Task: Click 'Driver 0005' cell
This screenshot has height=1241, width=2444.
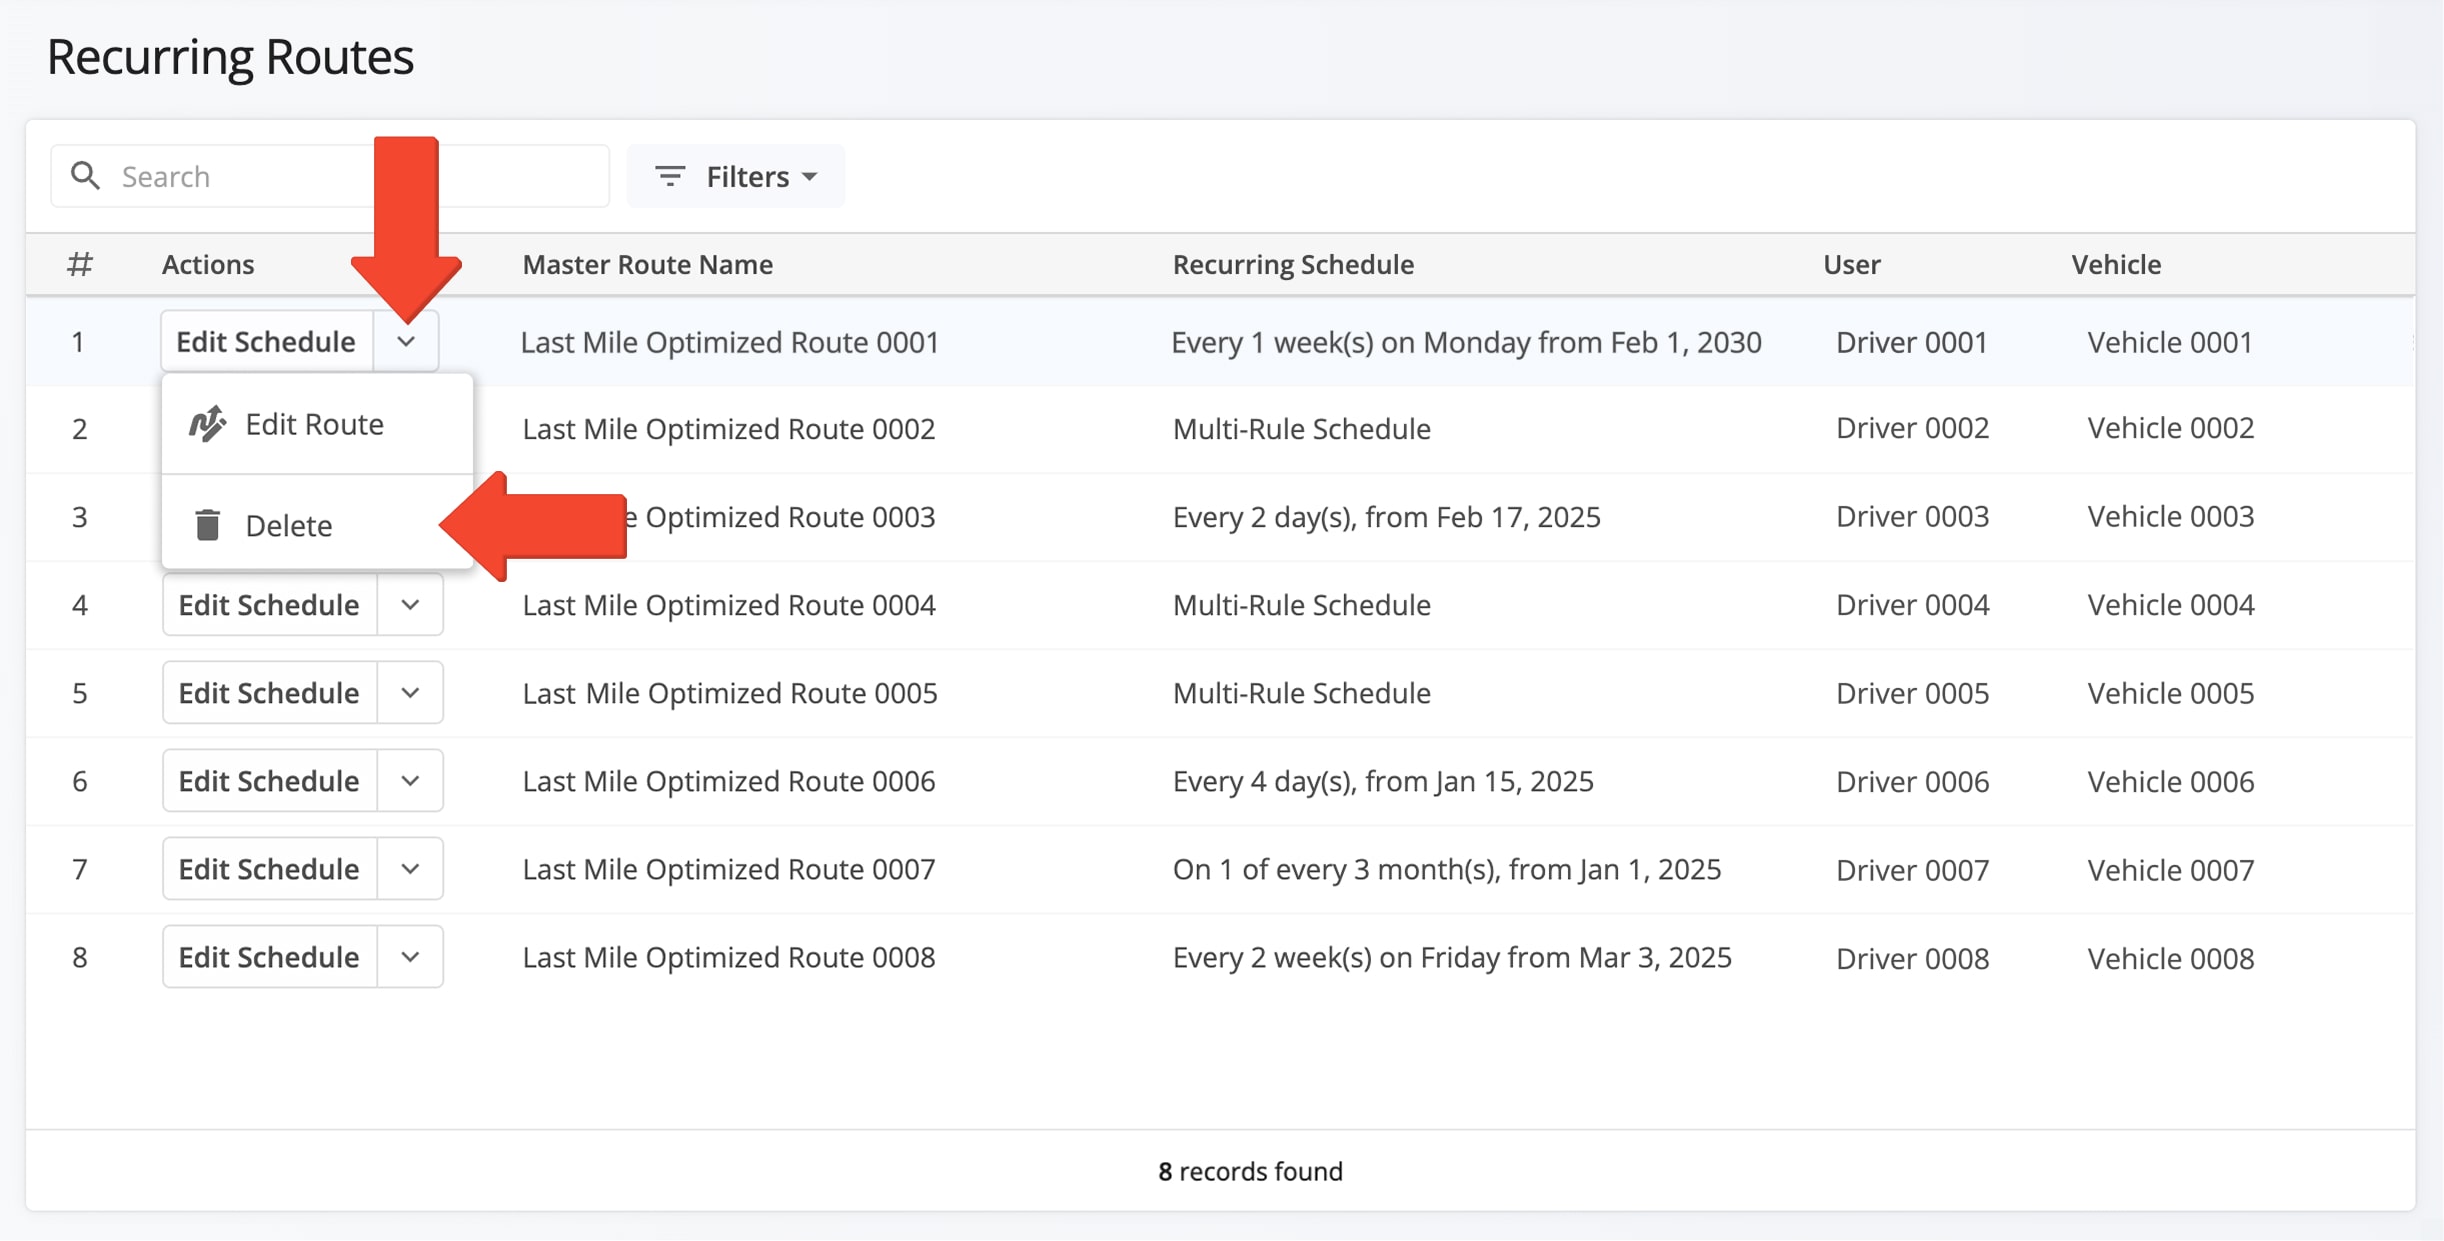Action: [1912, 693]
